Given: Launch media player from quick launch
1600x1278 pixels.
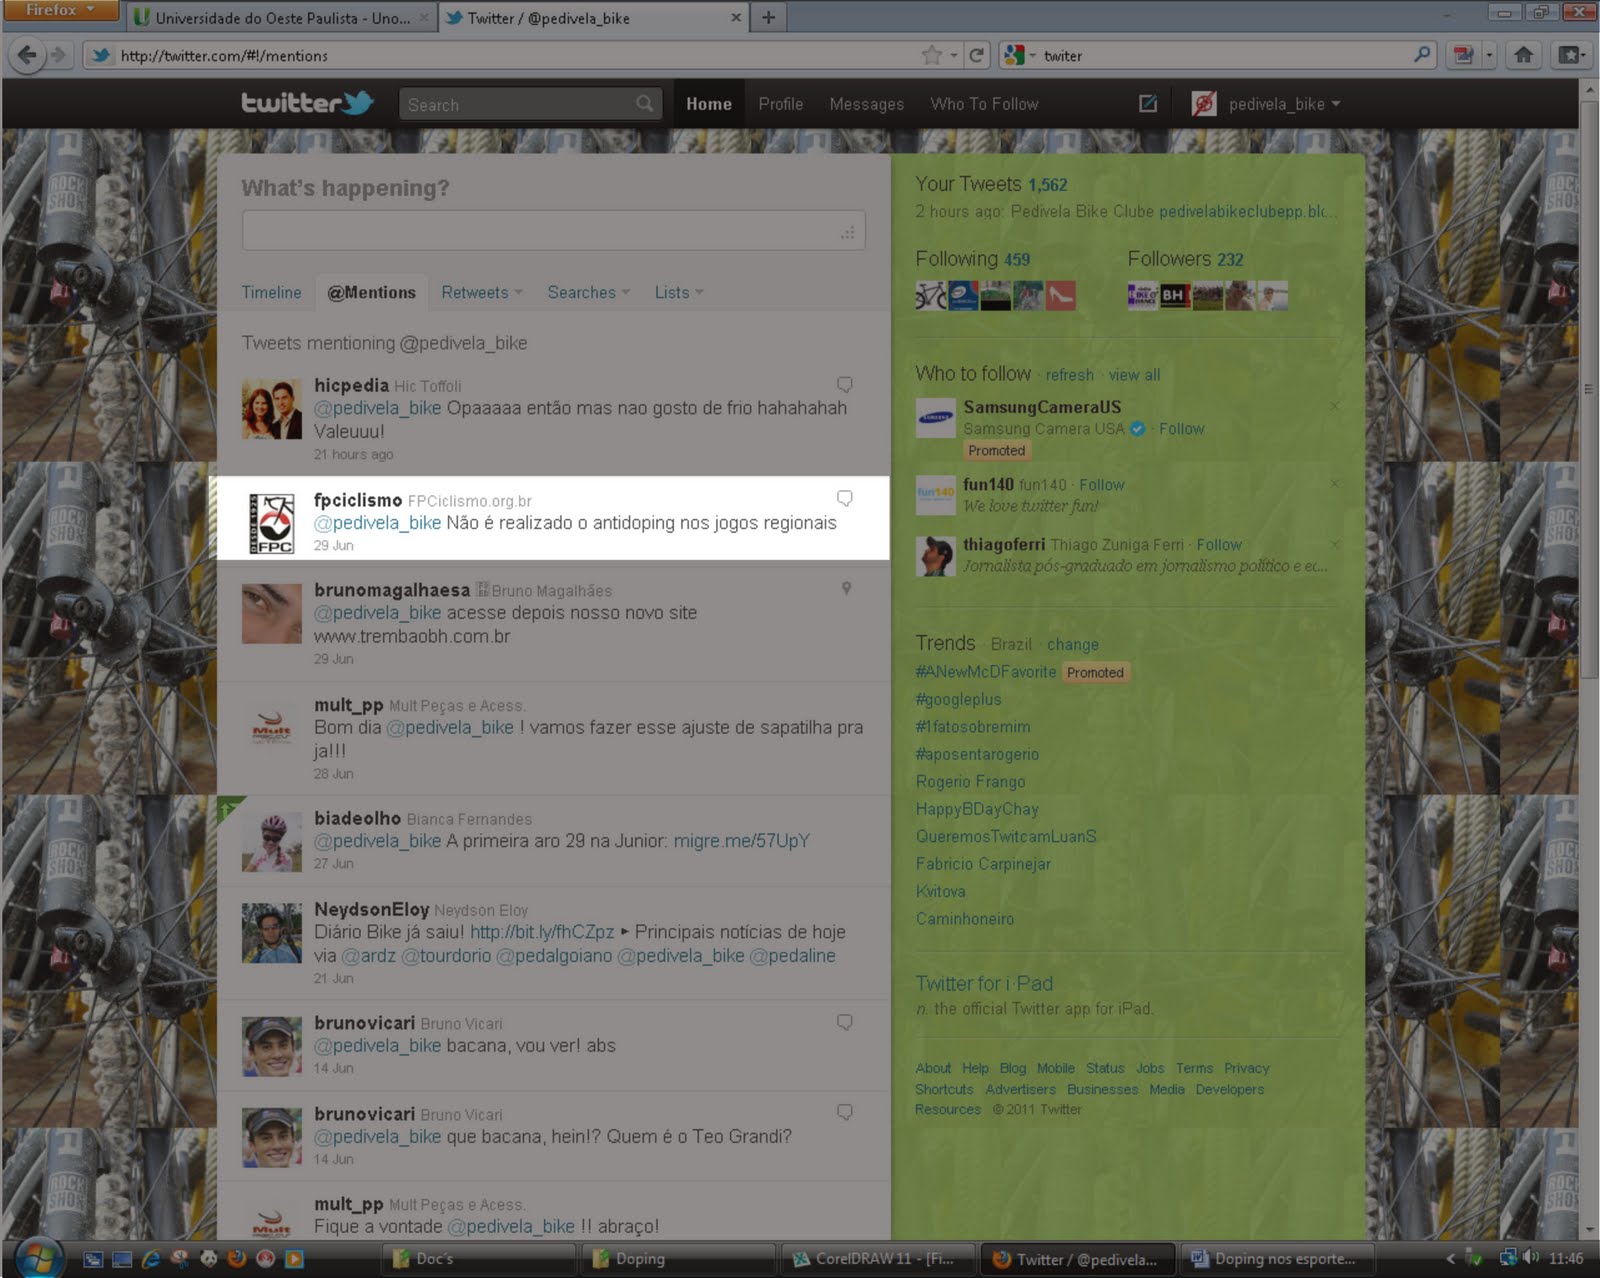Looking at the screenshot, I should [x=294, y=1259].
